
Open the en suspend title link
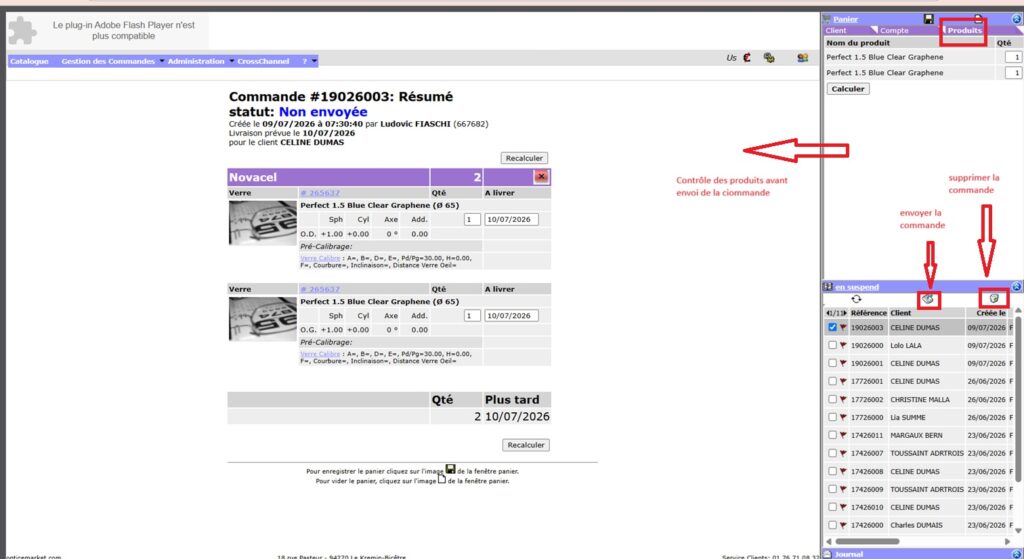pyautogui.click(x=857, y=287)
